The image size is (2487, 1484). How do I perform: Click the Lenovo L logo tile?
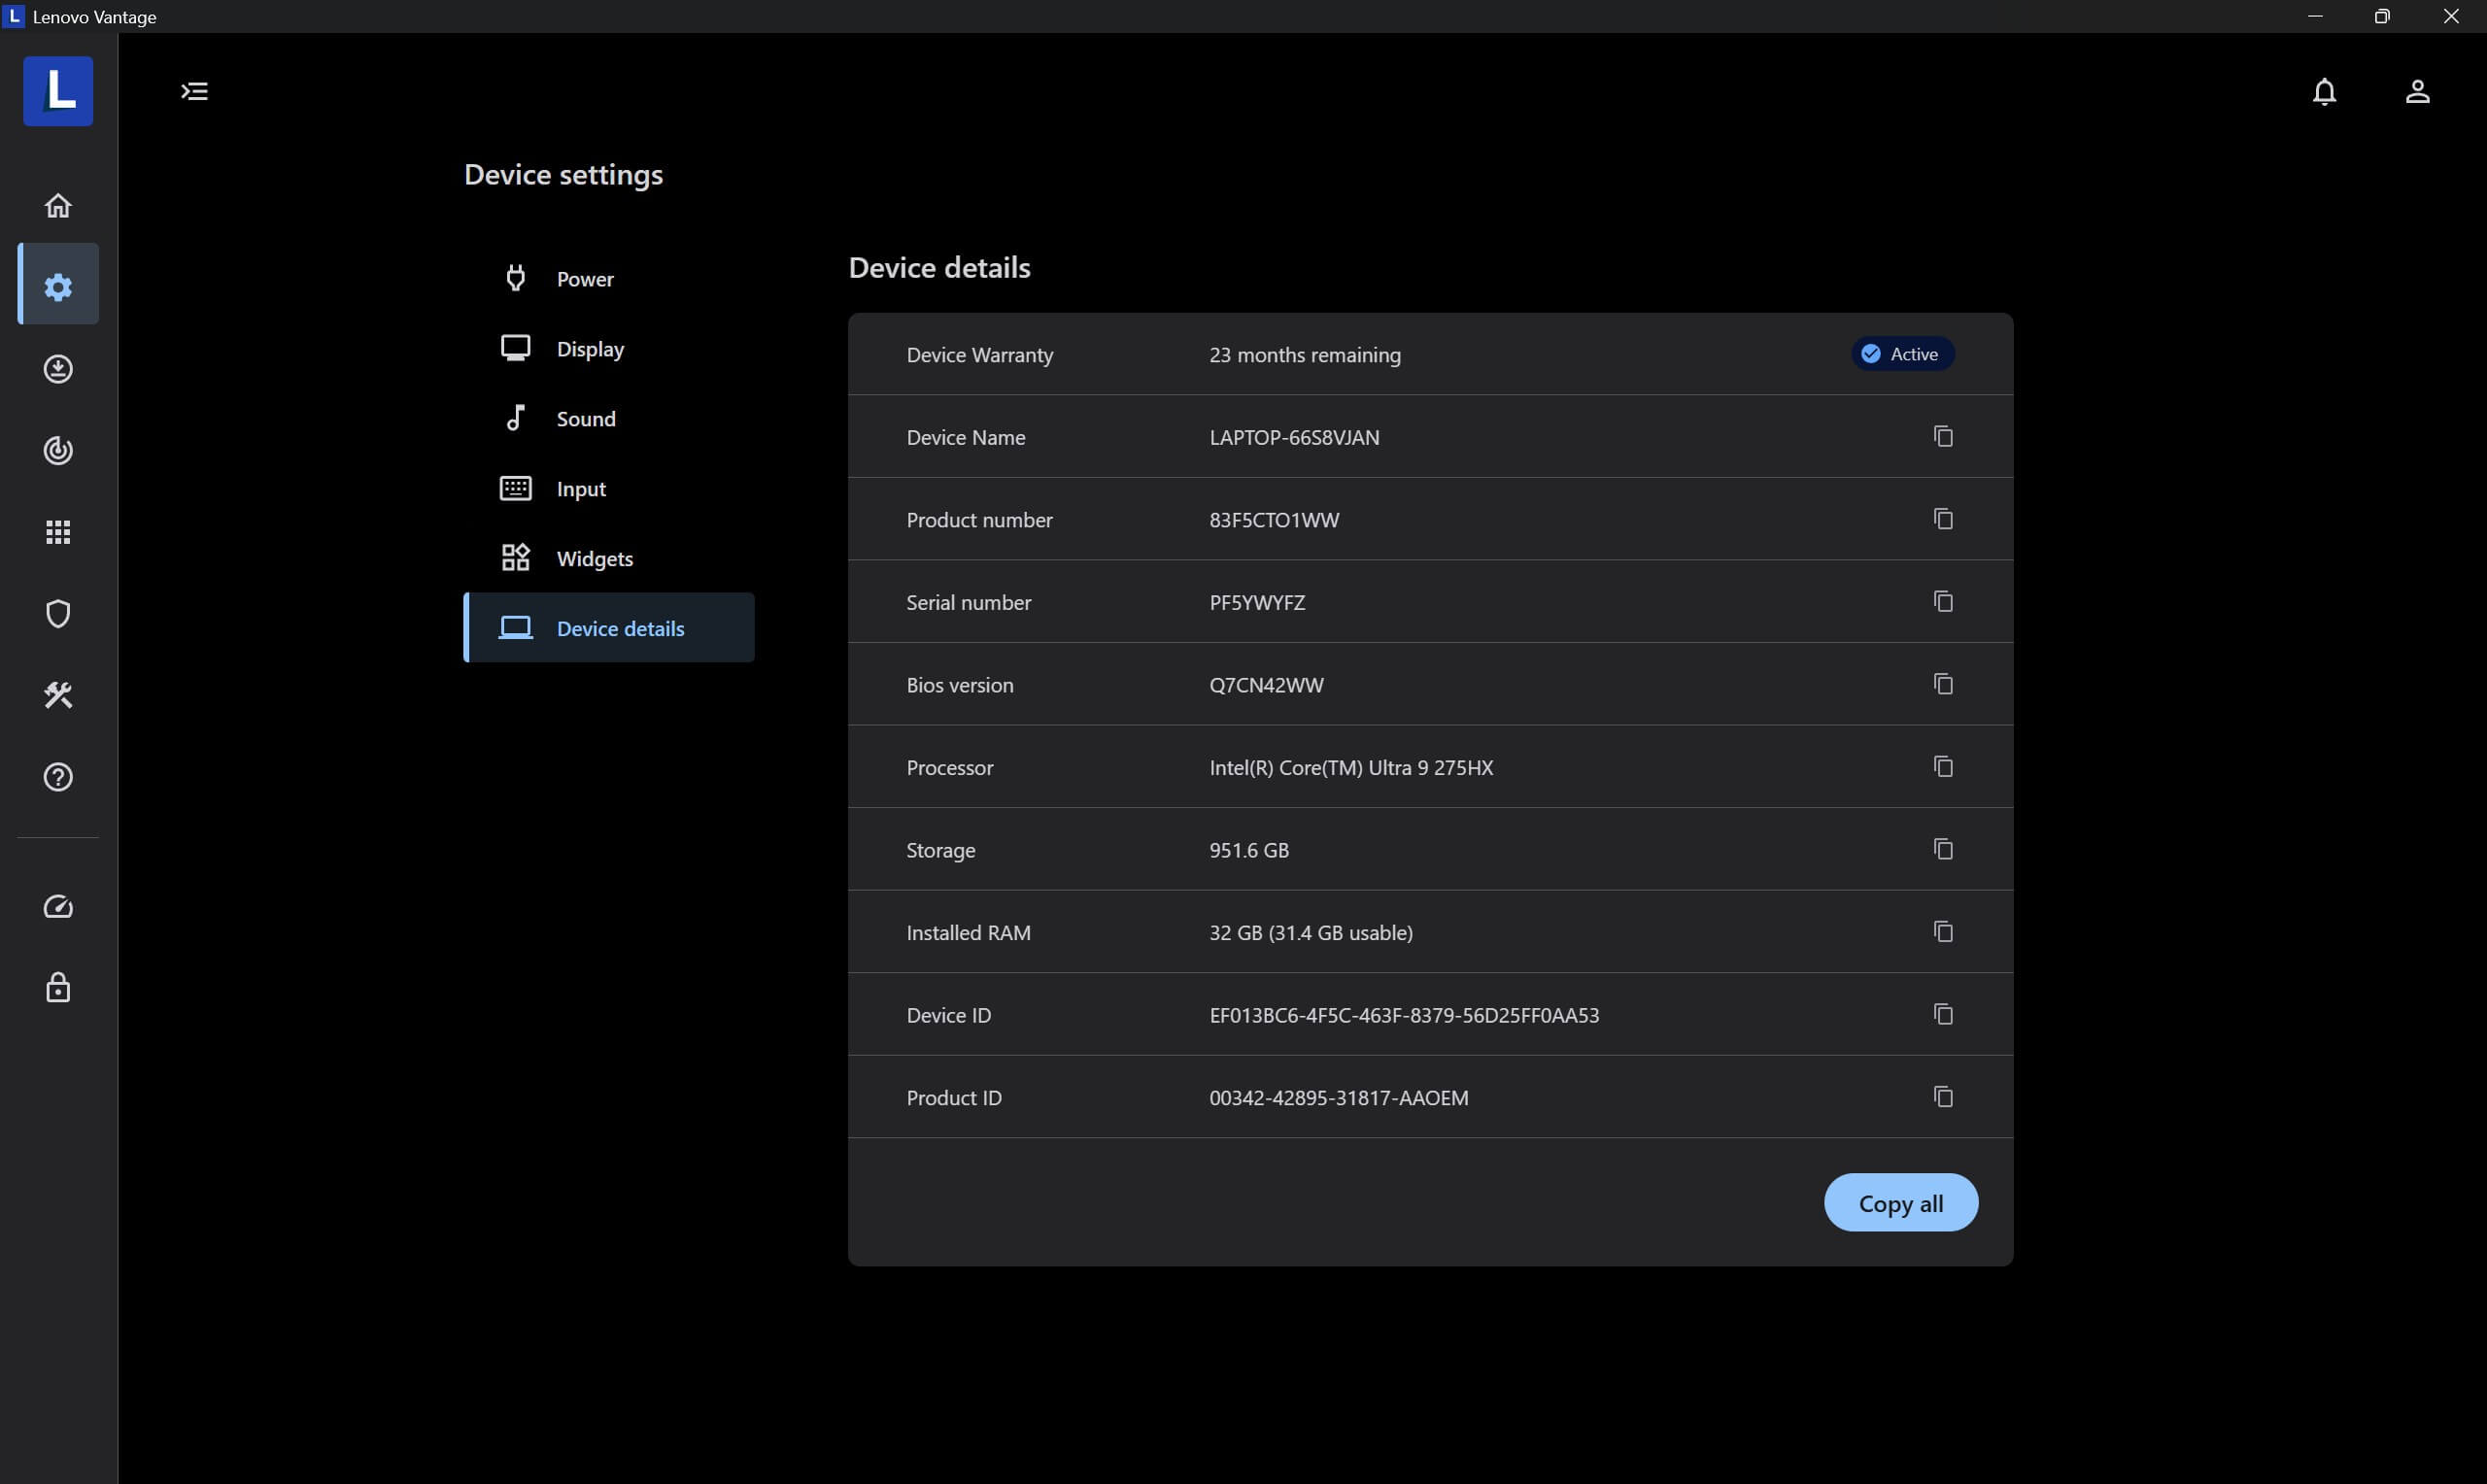(58, 91)
